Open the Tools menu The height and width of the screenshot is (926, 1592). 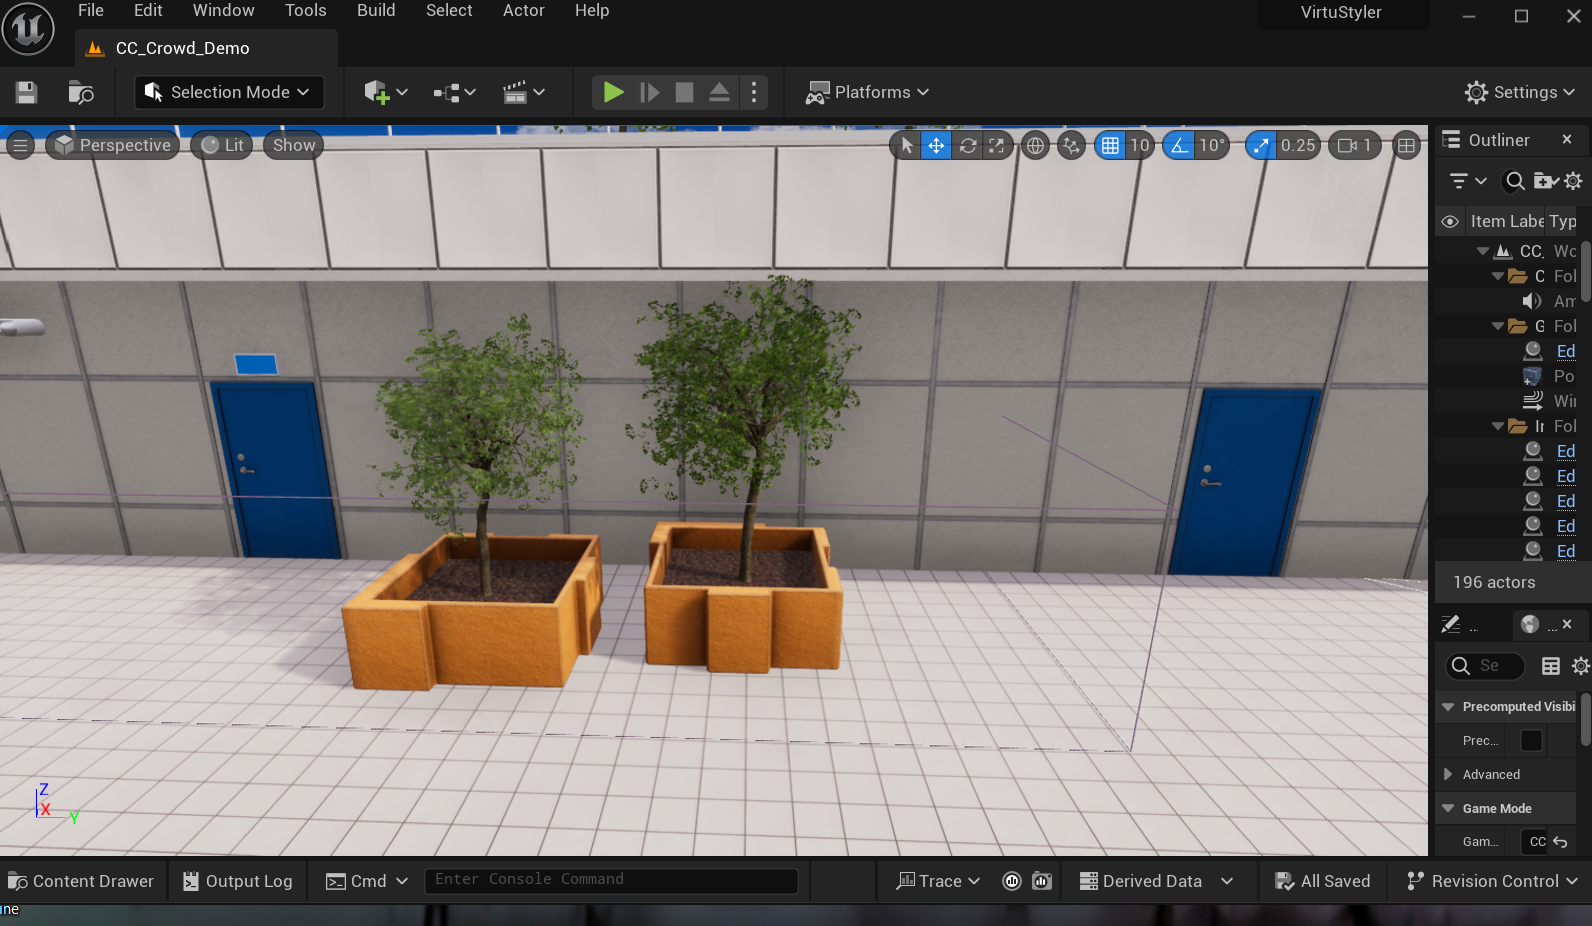point(305,10)
